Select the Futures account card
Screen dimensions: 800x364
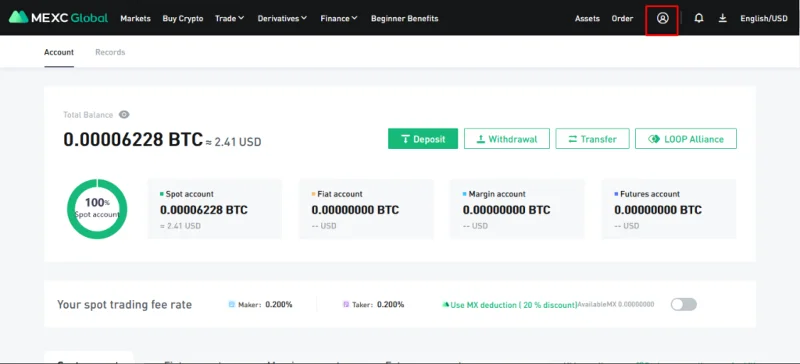(668, 209)
